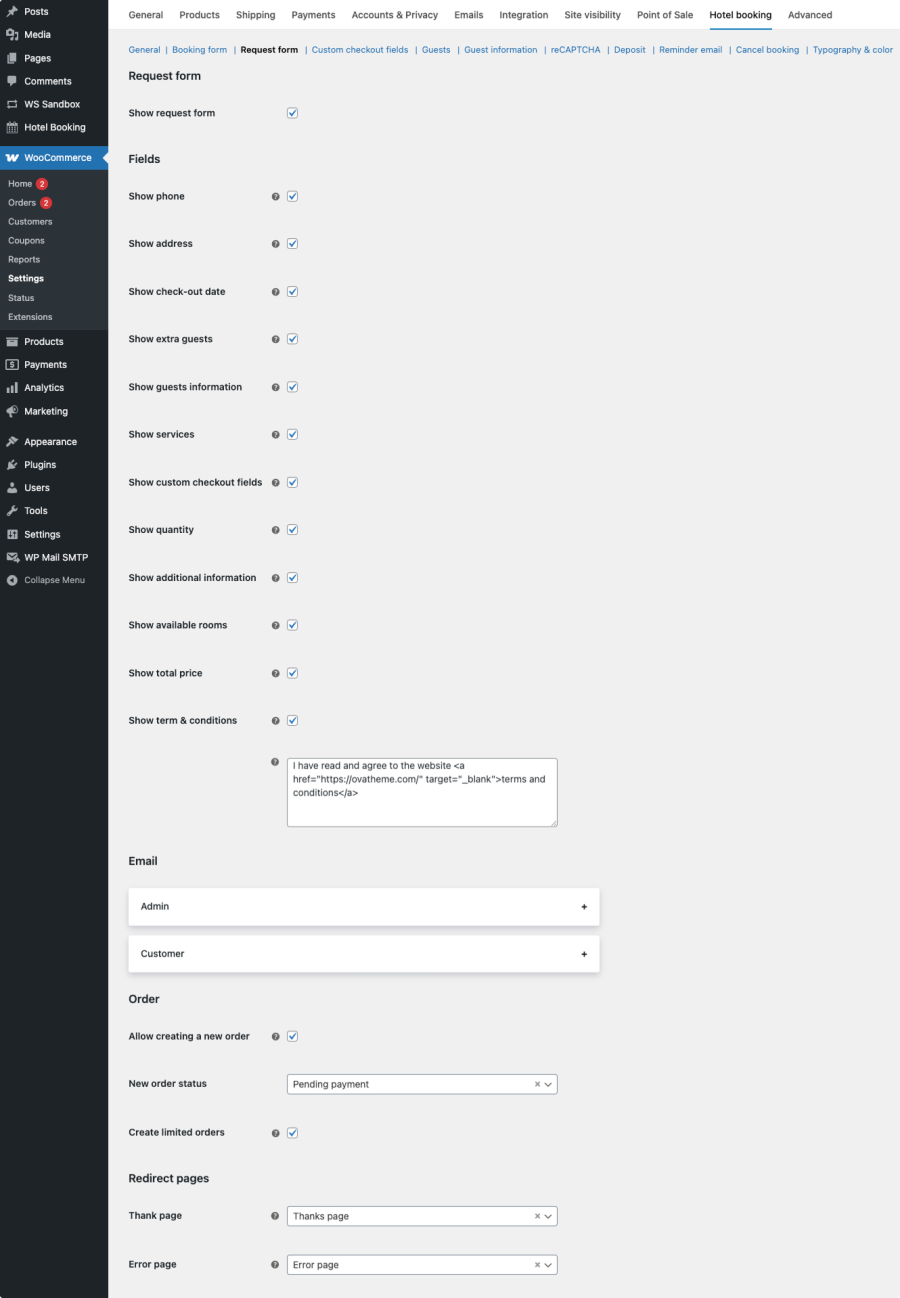Click the WS Sandbox icon
This screenshot has width=900, height=1298.
tap(12, 104)
